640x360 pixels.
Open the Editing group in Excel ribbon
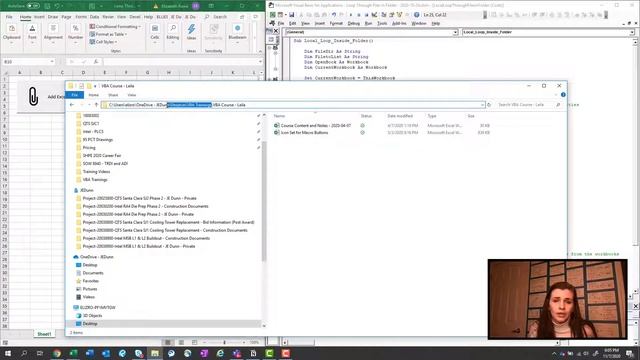(x=173, y=33)
